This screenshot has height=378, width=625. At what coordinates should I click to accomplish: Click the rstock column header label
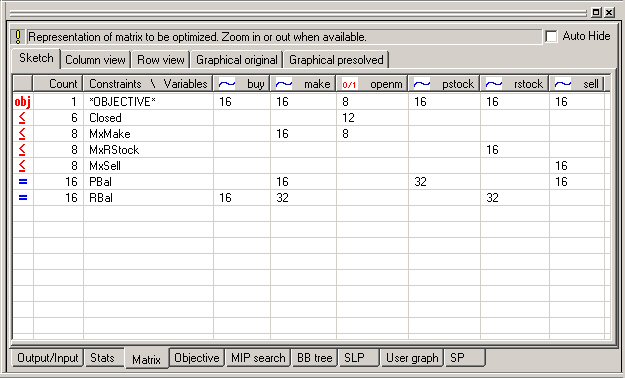click(528, 84)
